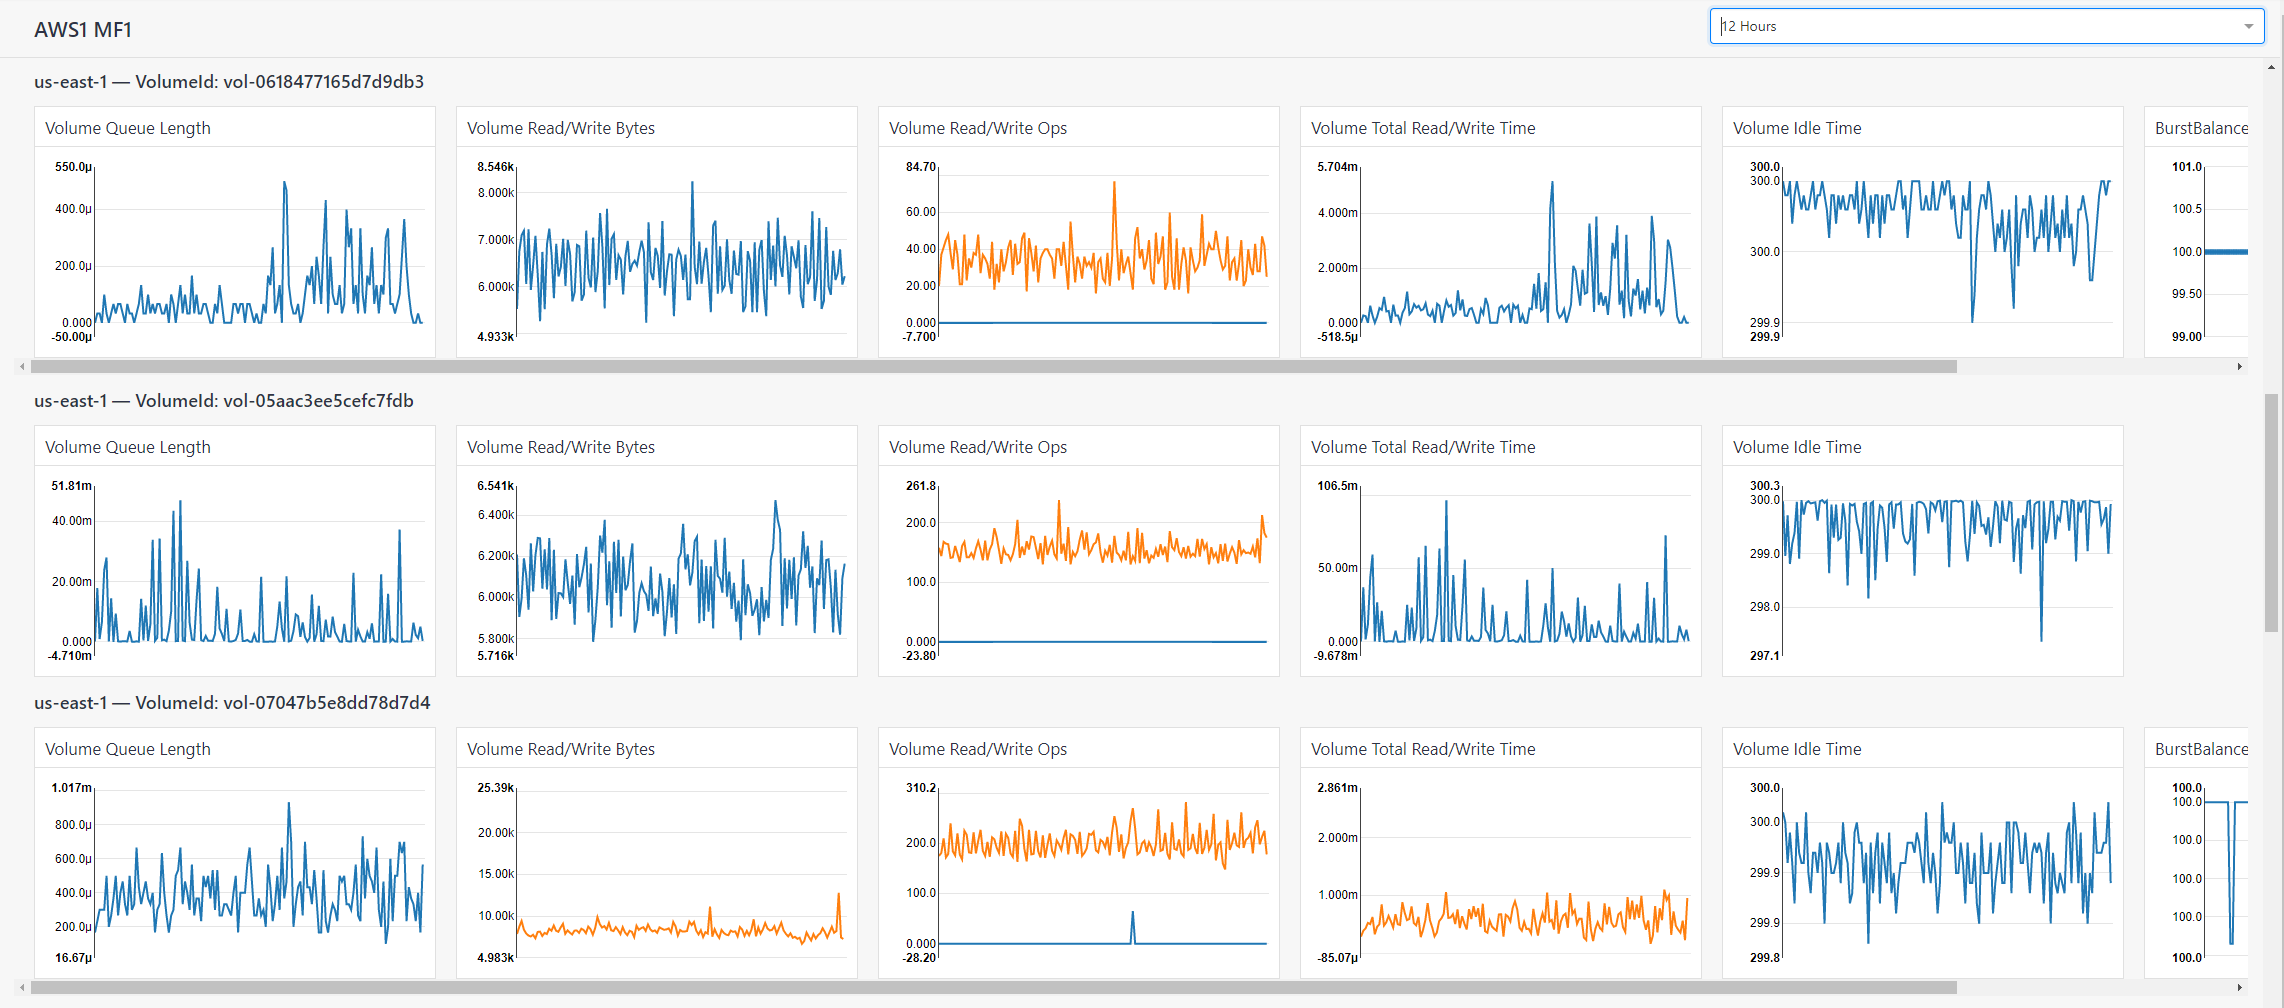Click Volume Read/Write Bytes title for vol-07047b5e8dd78d74
This screenshot has width=2284, height=1008.
561,749
